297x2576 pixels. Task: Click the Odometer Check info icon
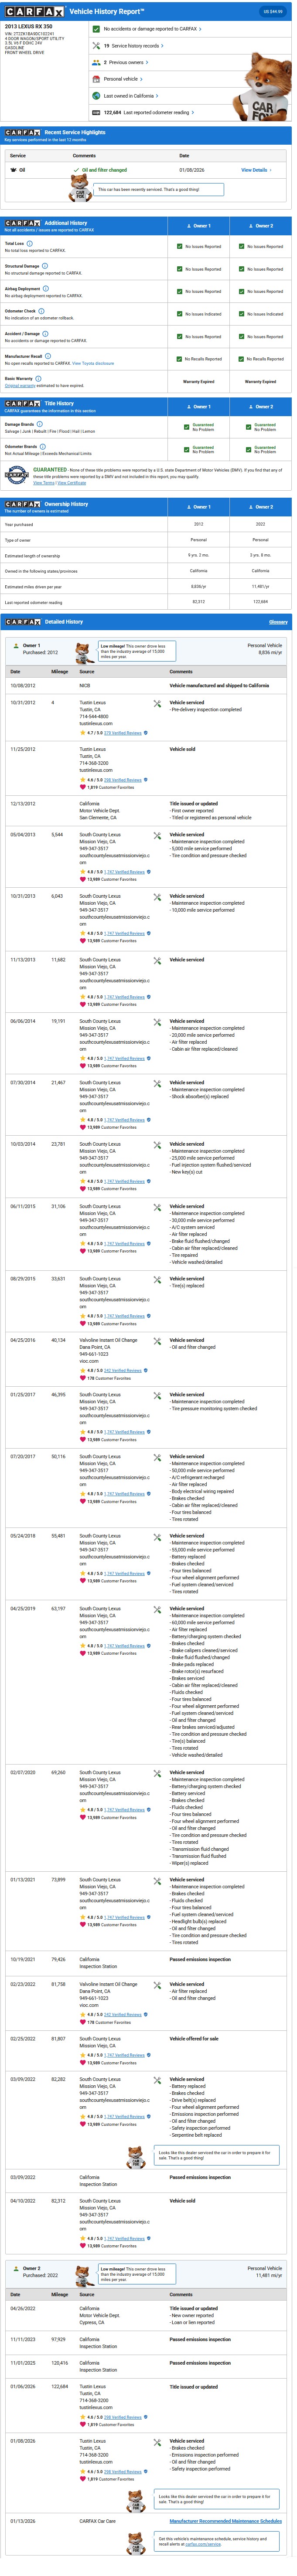pyautogui.click(x=41, y=311)
